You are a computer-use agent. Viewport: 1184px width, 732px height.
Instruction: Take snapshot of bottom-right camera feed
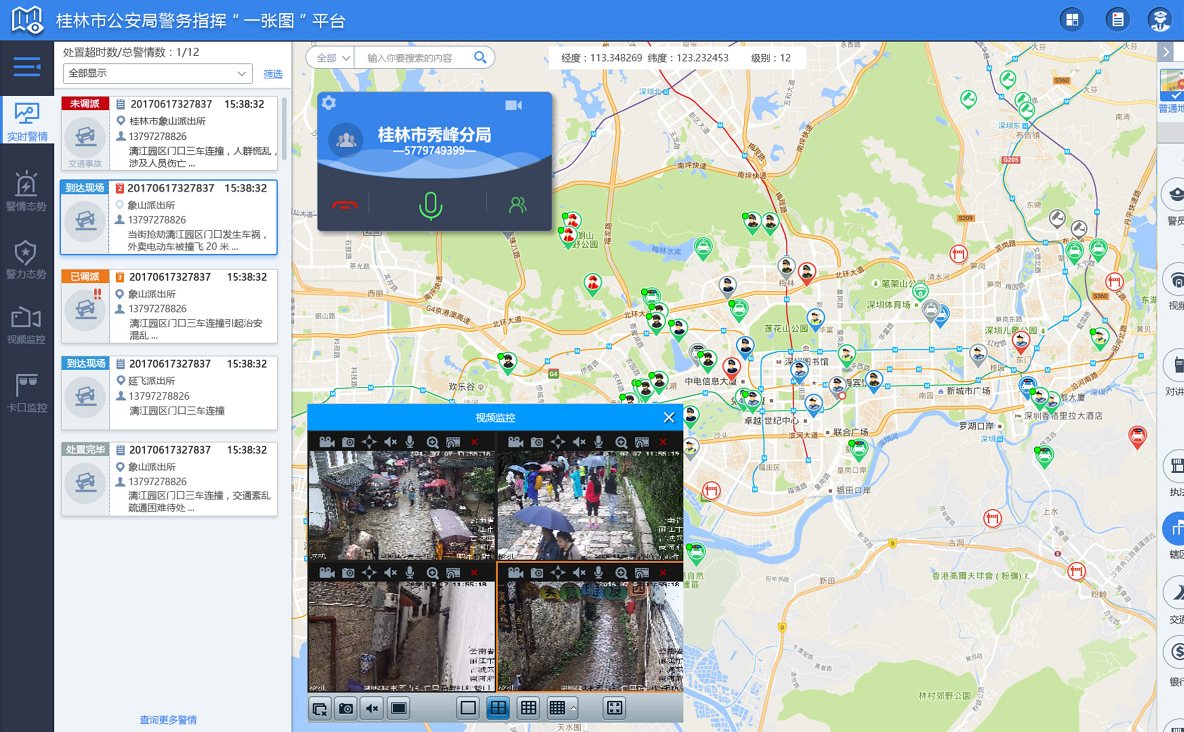[x=537, y=573]
